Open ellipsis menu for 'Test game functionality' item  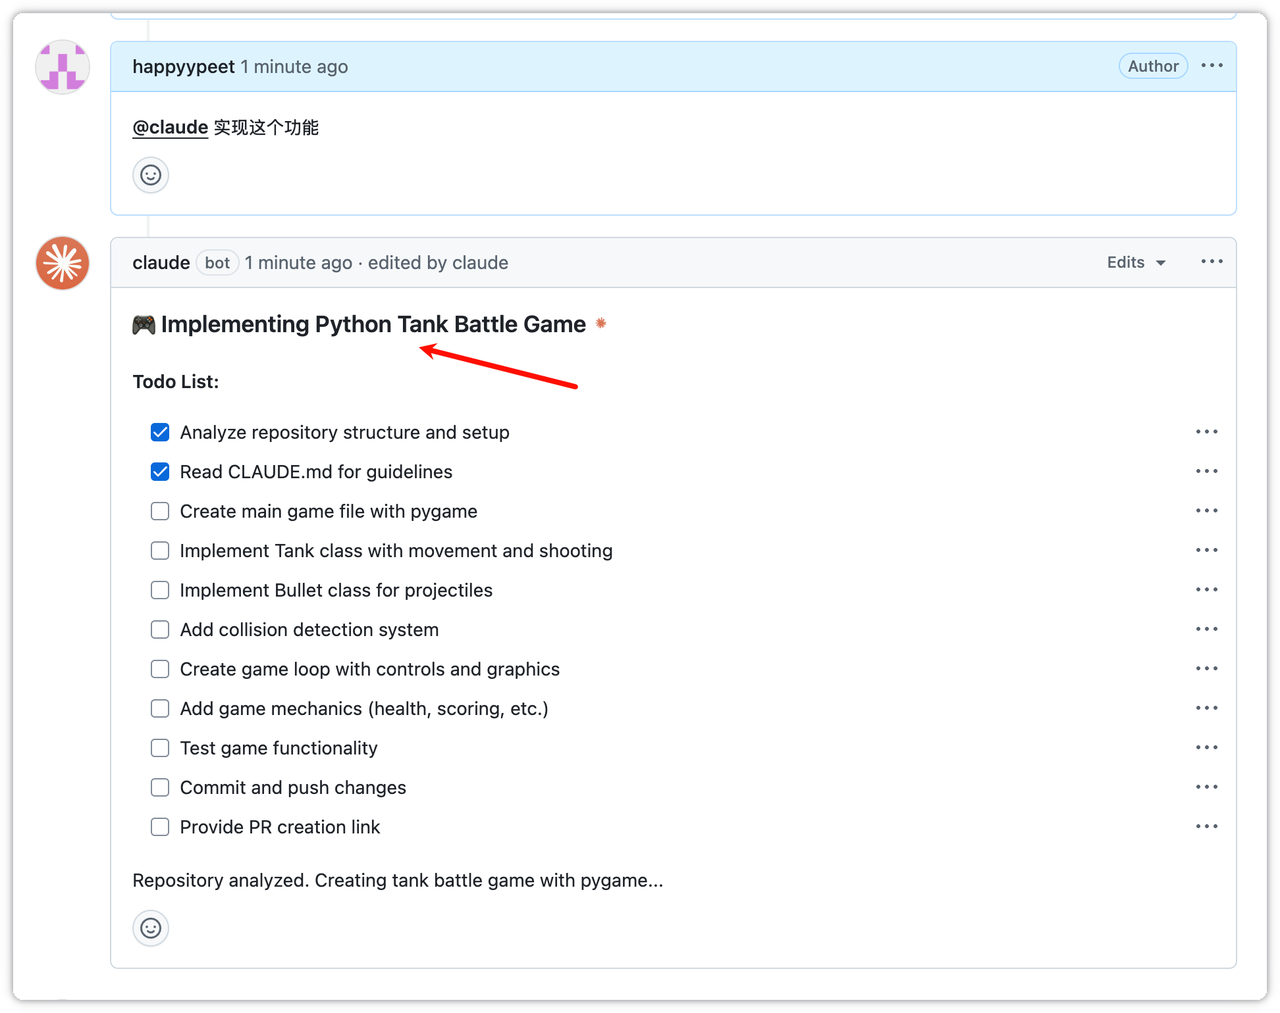pos(1207,748)
